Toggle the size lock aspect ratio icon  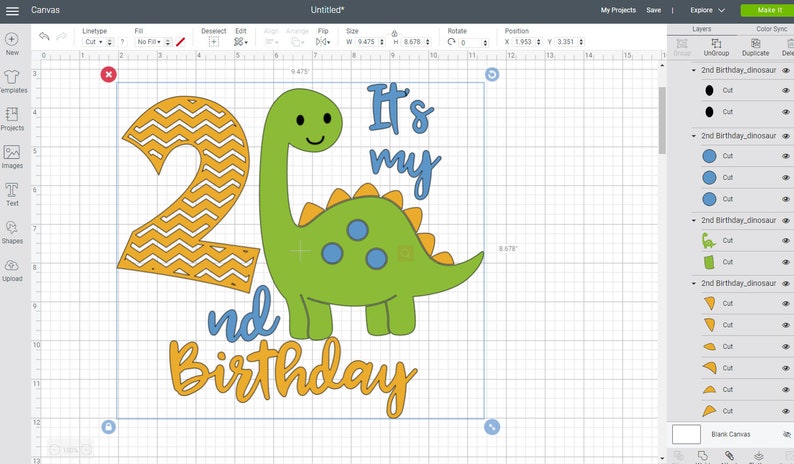coord(394,33)
